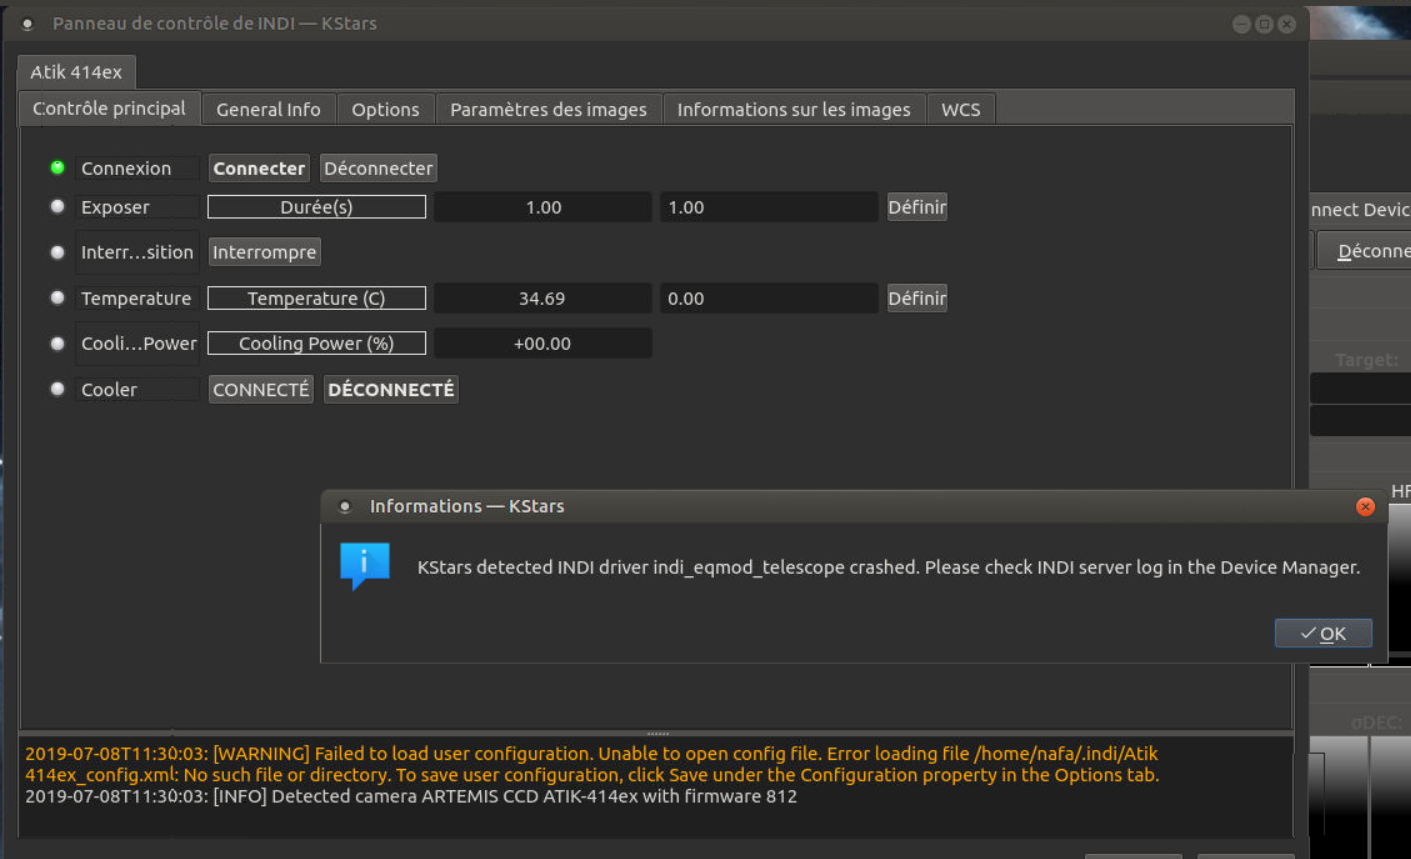Switch to Paramètres des images tab

(548, 109)
